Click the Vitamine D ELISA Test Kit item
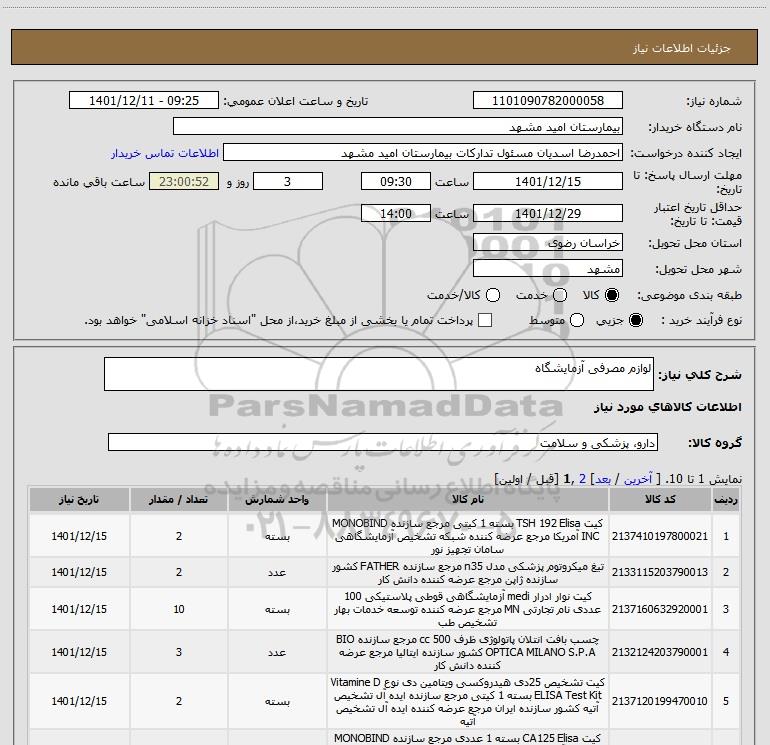Viewport: 770px width, 745px height. click(468, 702)
